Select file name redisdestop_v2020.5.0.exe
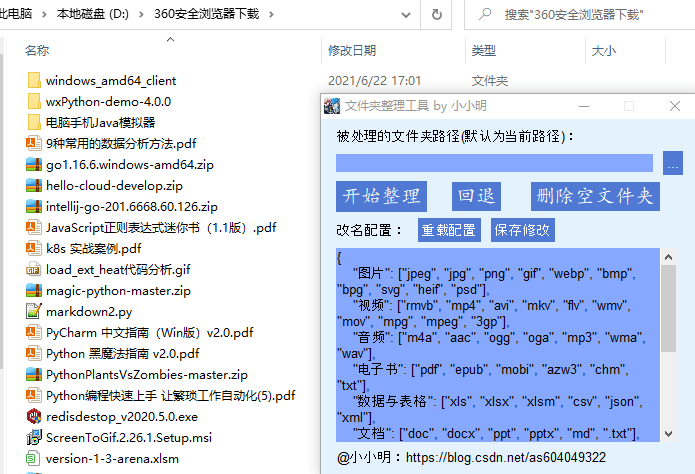Viewport: 695px width, 474px height. tap(122, 417)
